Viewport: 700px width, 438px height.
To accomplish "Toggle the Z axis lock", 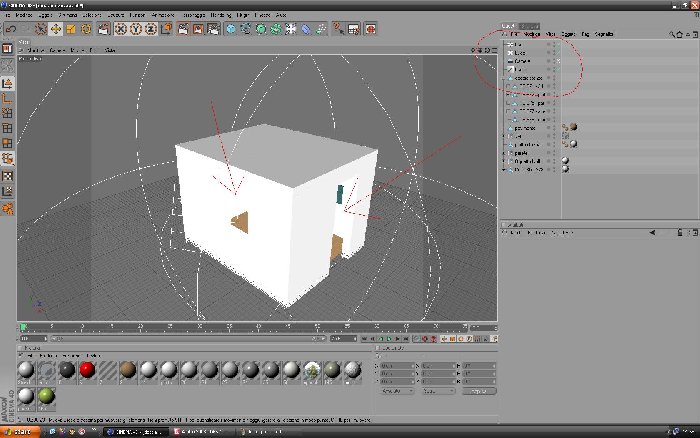I will click(x=151, y=29).
